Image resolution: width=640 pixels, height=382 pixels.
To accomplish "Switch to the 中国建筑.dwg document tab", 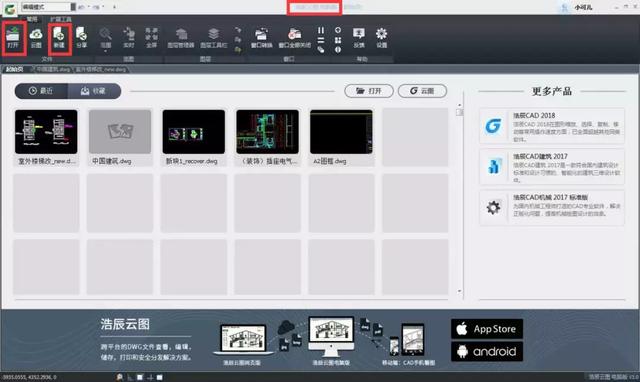I will tap(53, 69).
